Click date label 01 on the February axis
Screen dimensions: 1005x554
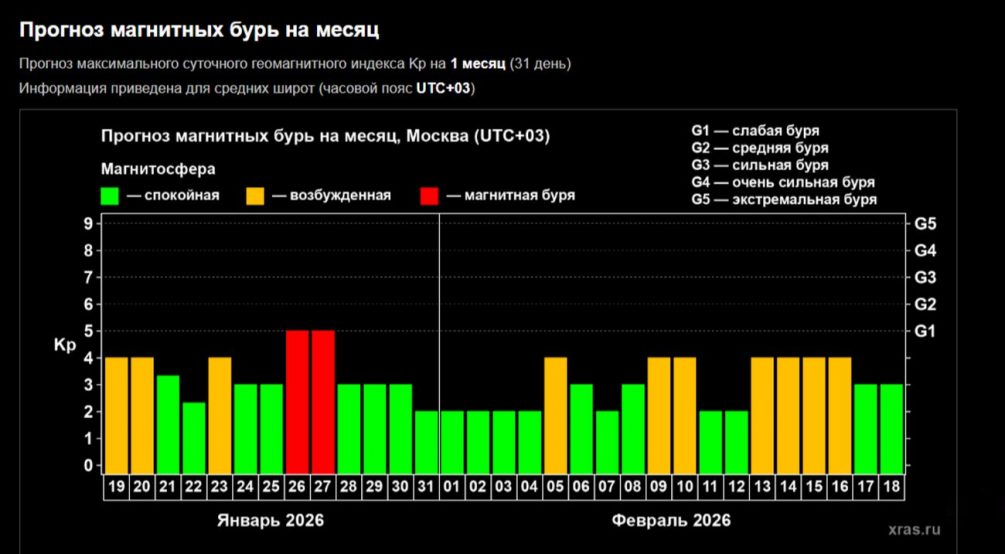pyautogui.click(x=453, y=486)
